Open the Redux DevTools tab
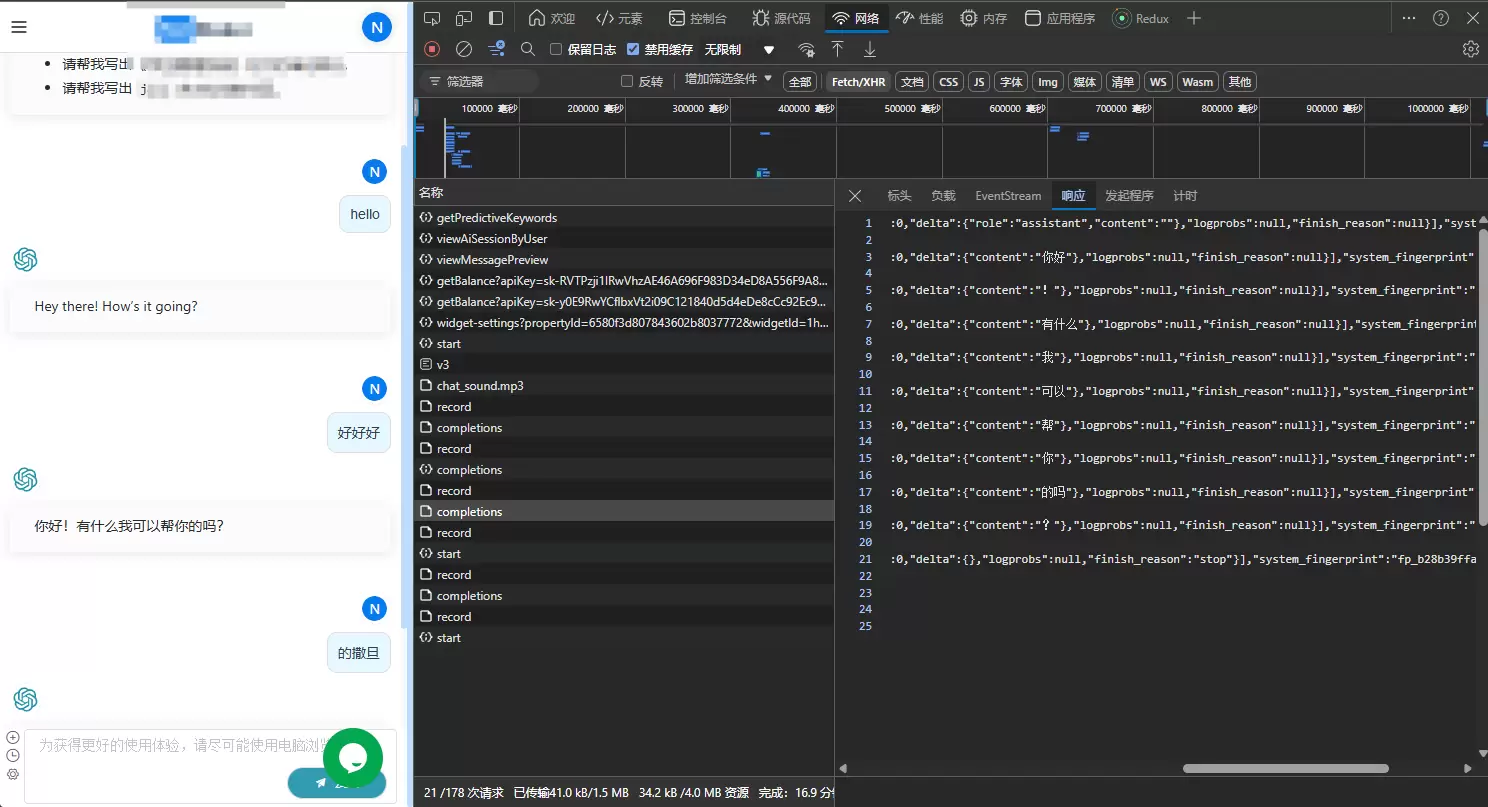The height and width of the screenshot is (807, 1488). [x=1141, y=18]
